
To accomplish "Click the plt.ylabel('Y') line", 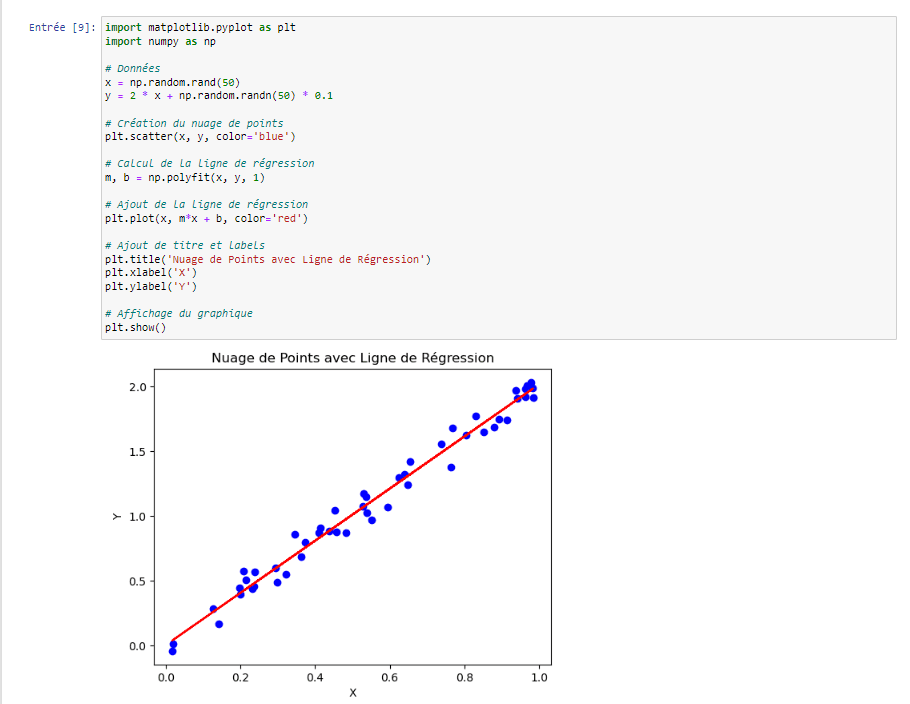I will coord(150,286).
